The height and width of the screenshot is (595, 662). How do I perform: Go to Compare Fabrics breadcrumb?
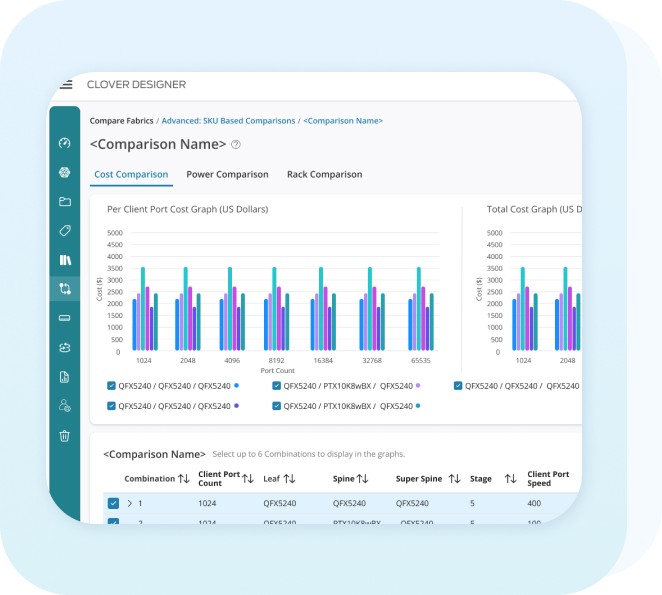click(x=121, y=121)
